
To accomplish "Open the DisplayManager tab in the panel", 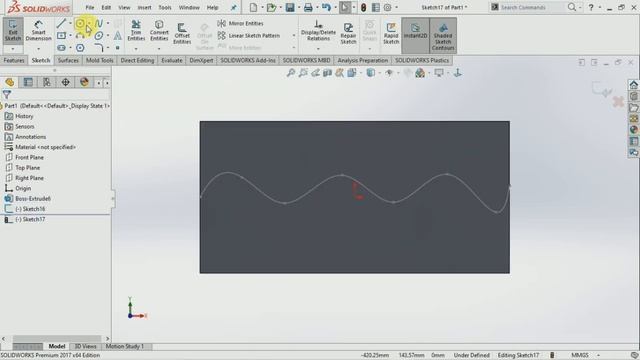I will tap(84, 82).
